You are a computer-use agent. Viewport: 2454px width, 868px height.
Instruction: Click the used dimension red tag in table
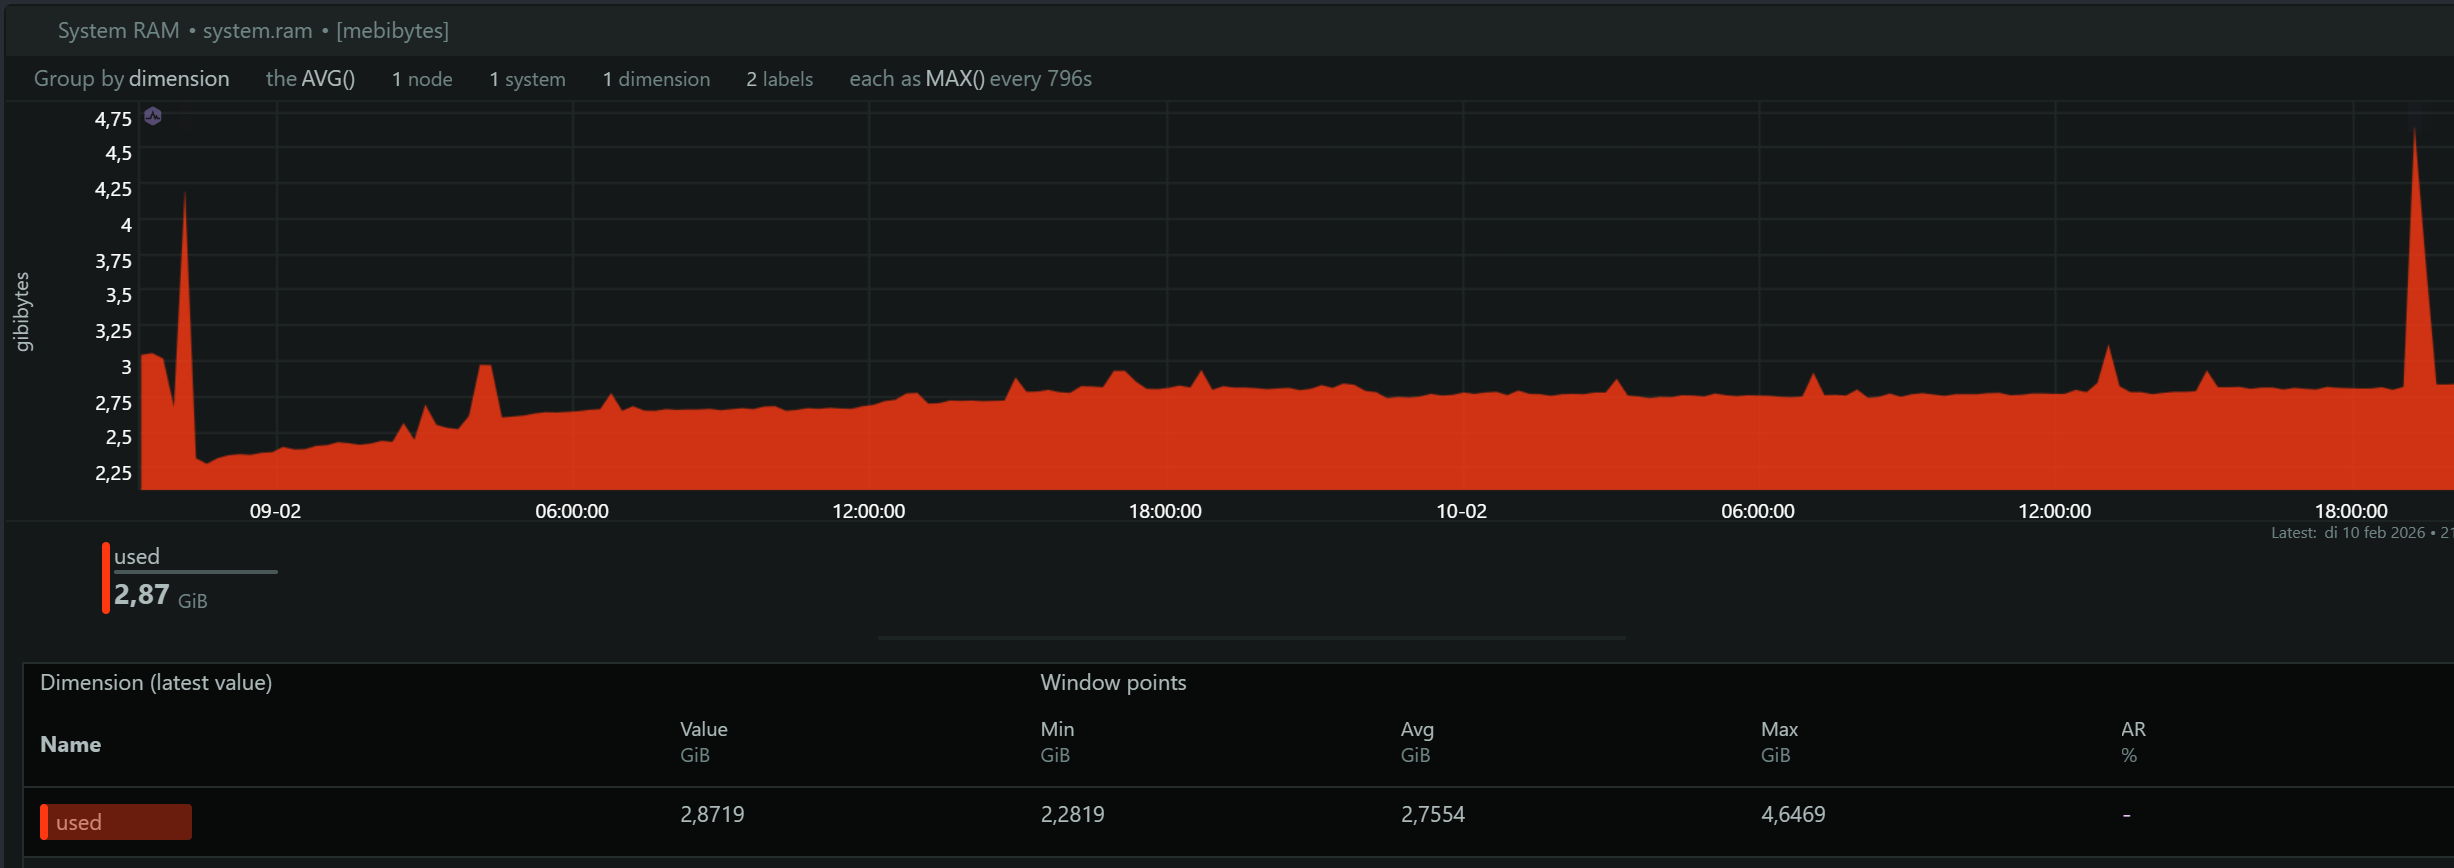click(116, 822)
